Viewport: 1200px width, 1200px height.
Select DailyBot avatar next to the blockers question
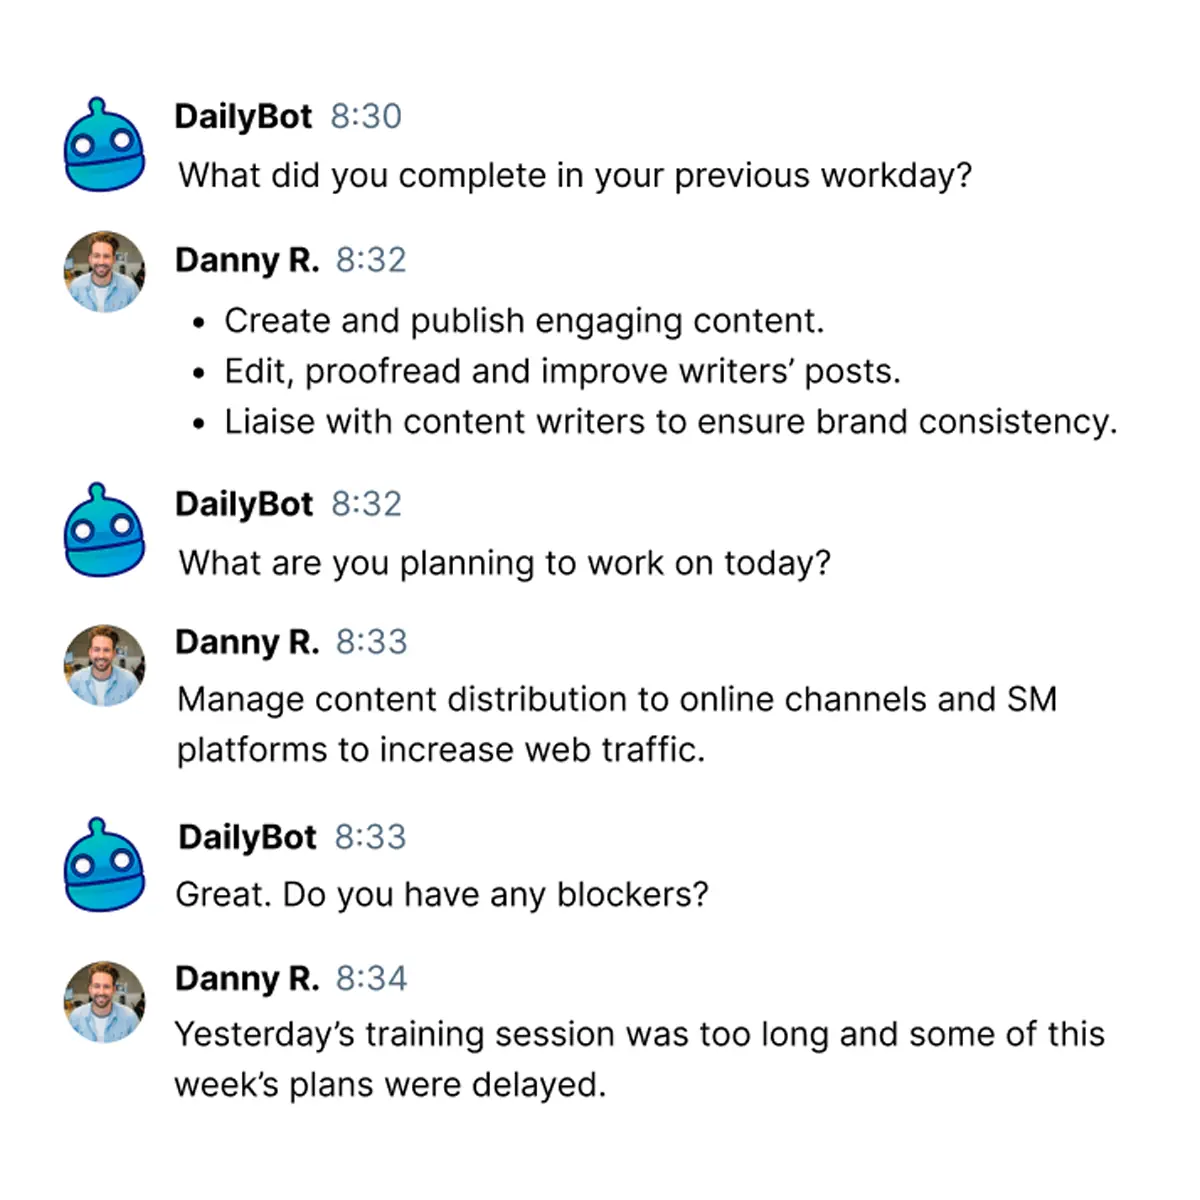pos(104,866)
